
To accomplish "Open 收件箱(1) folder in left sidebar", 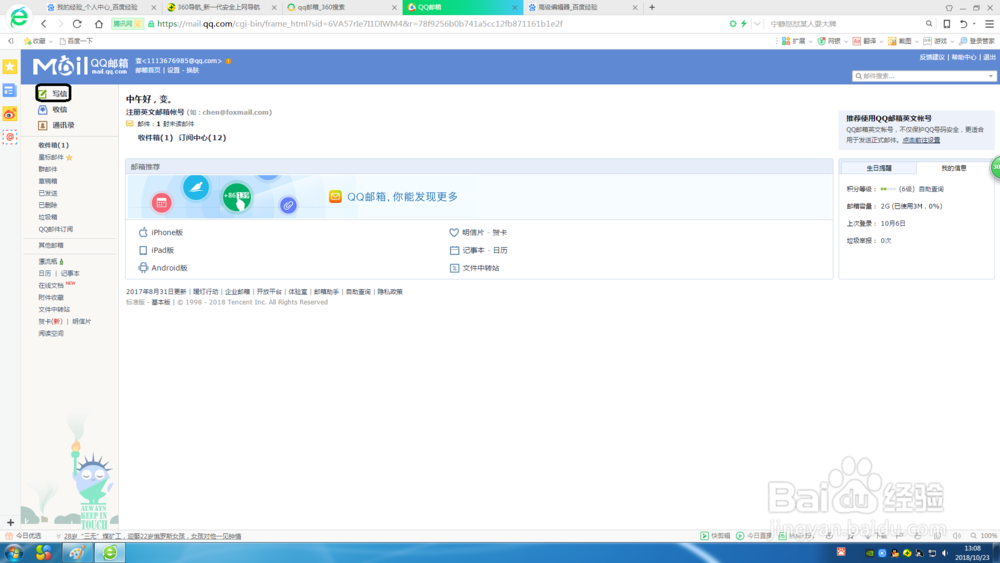I will [x=54, y=145].
